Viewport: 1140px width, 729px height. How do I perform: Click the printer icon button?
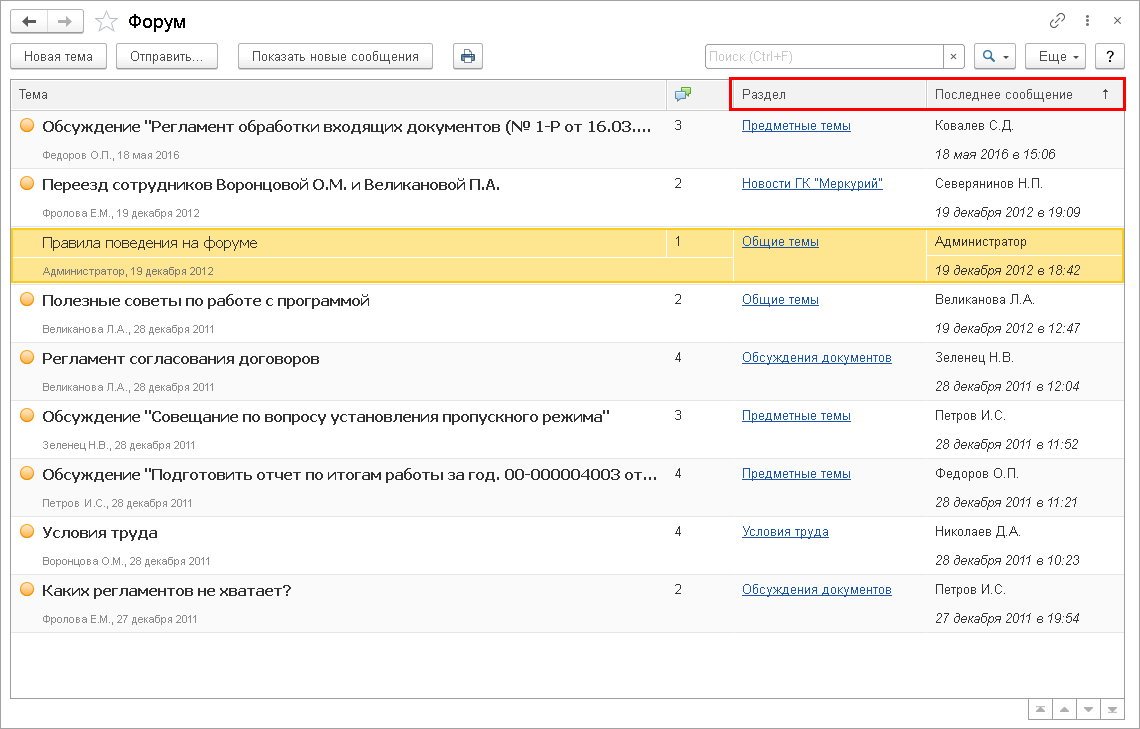click(x=467, y=56)
